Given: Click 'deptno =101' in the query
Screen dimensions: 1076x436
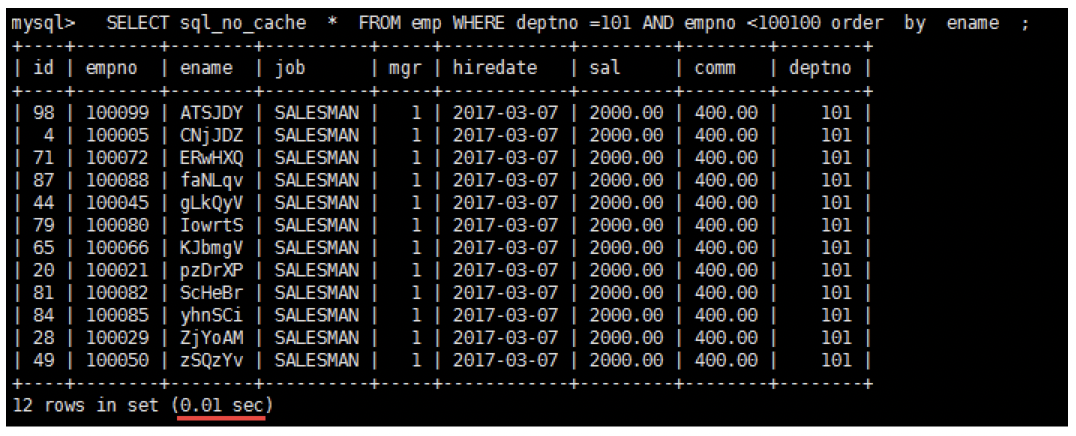Looking at the screenshot, I should point(574,23).
